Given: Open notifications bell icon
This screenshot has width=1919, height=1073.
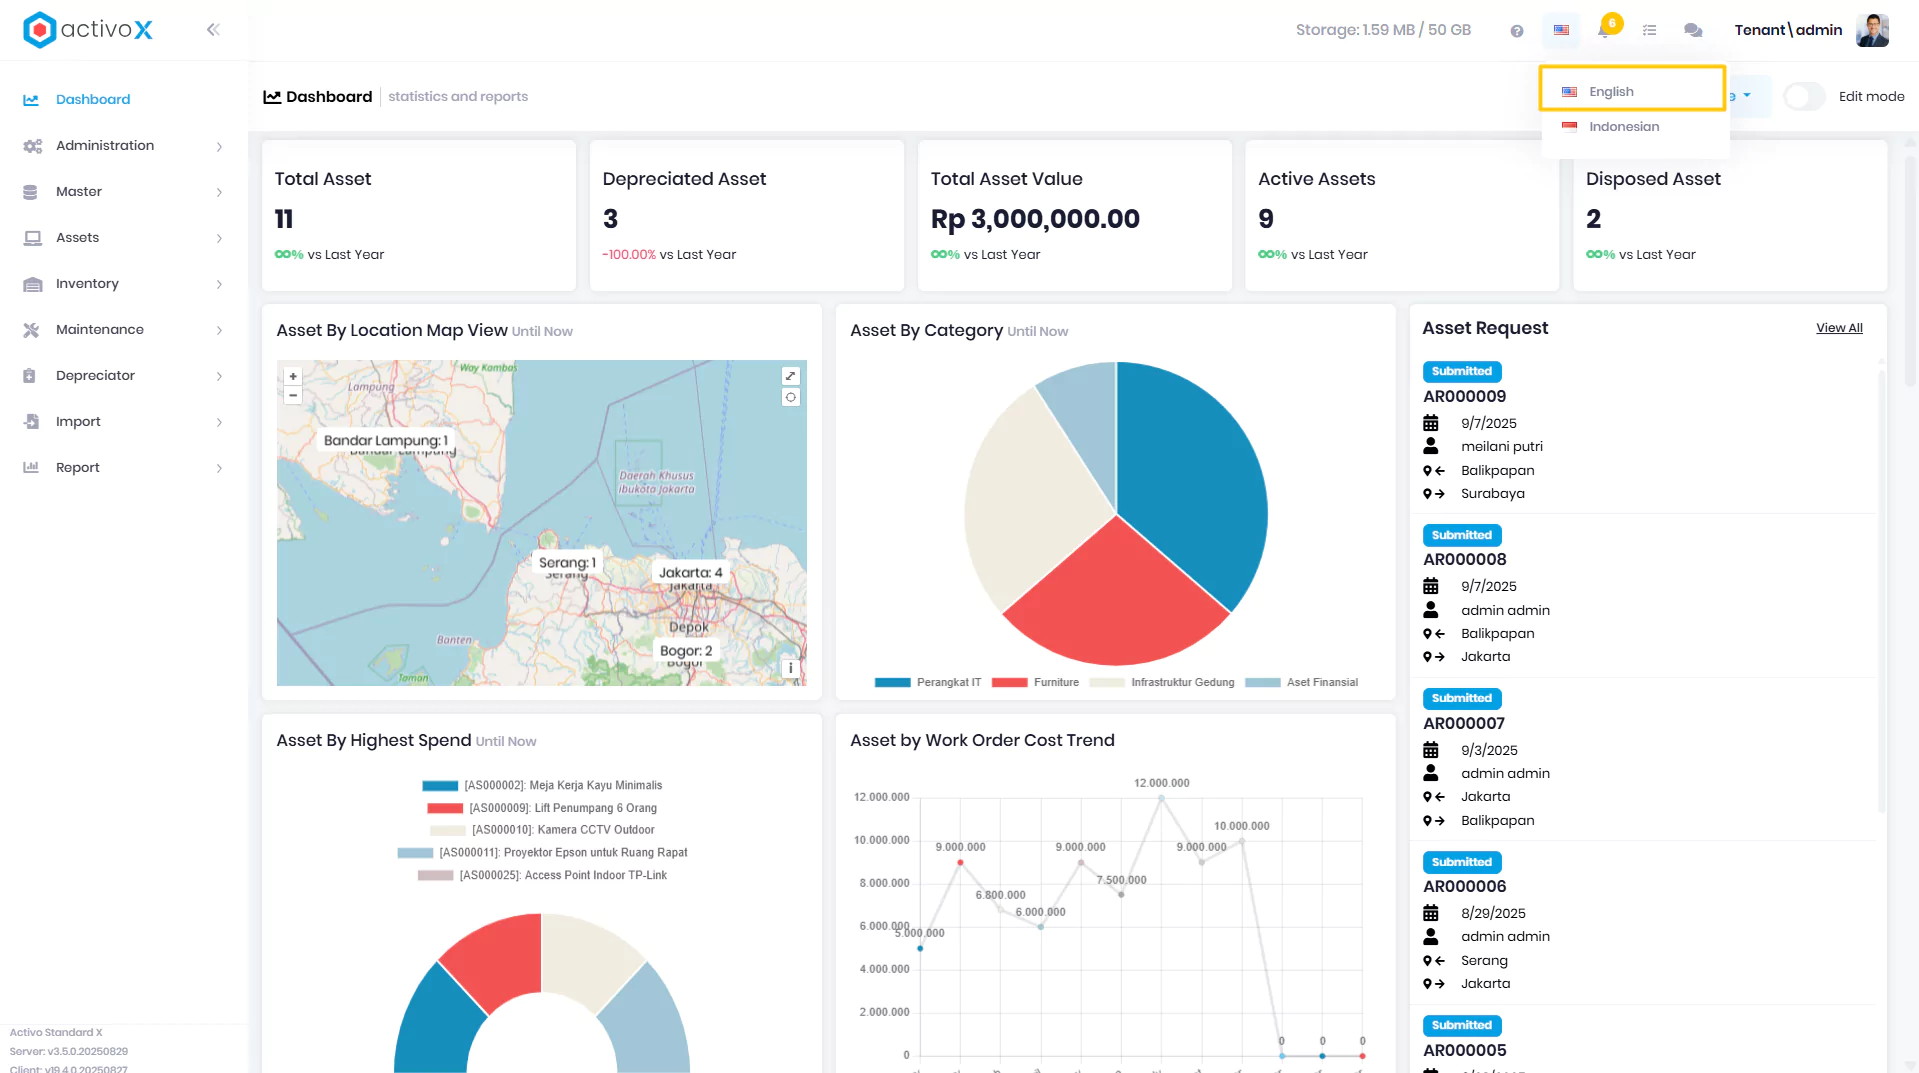Looking at the screenshot, I should [x=1605, y=30].
